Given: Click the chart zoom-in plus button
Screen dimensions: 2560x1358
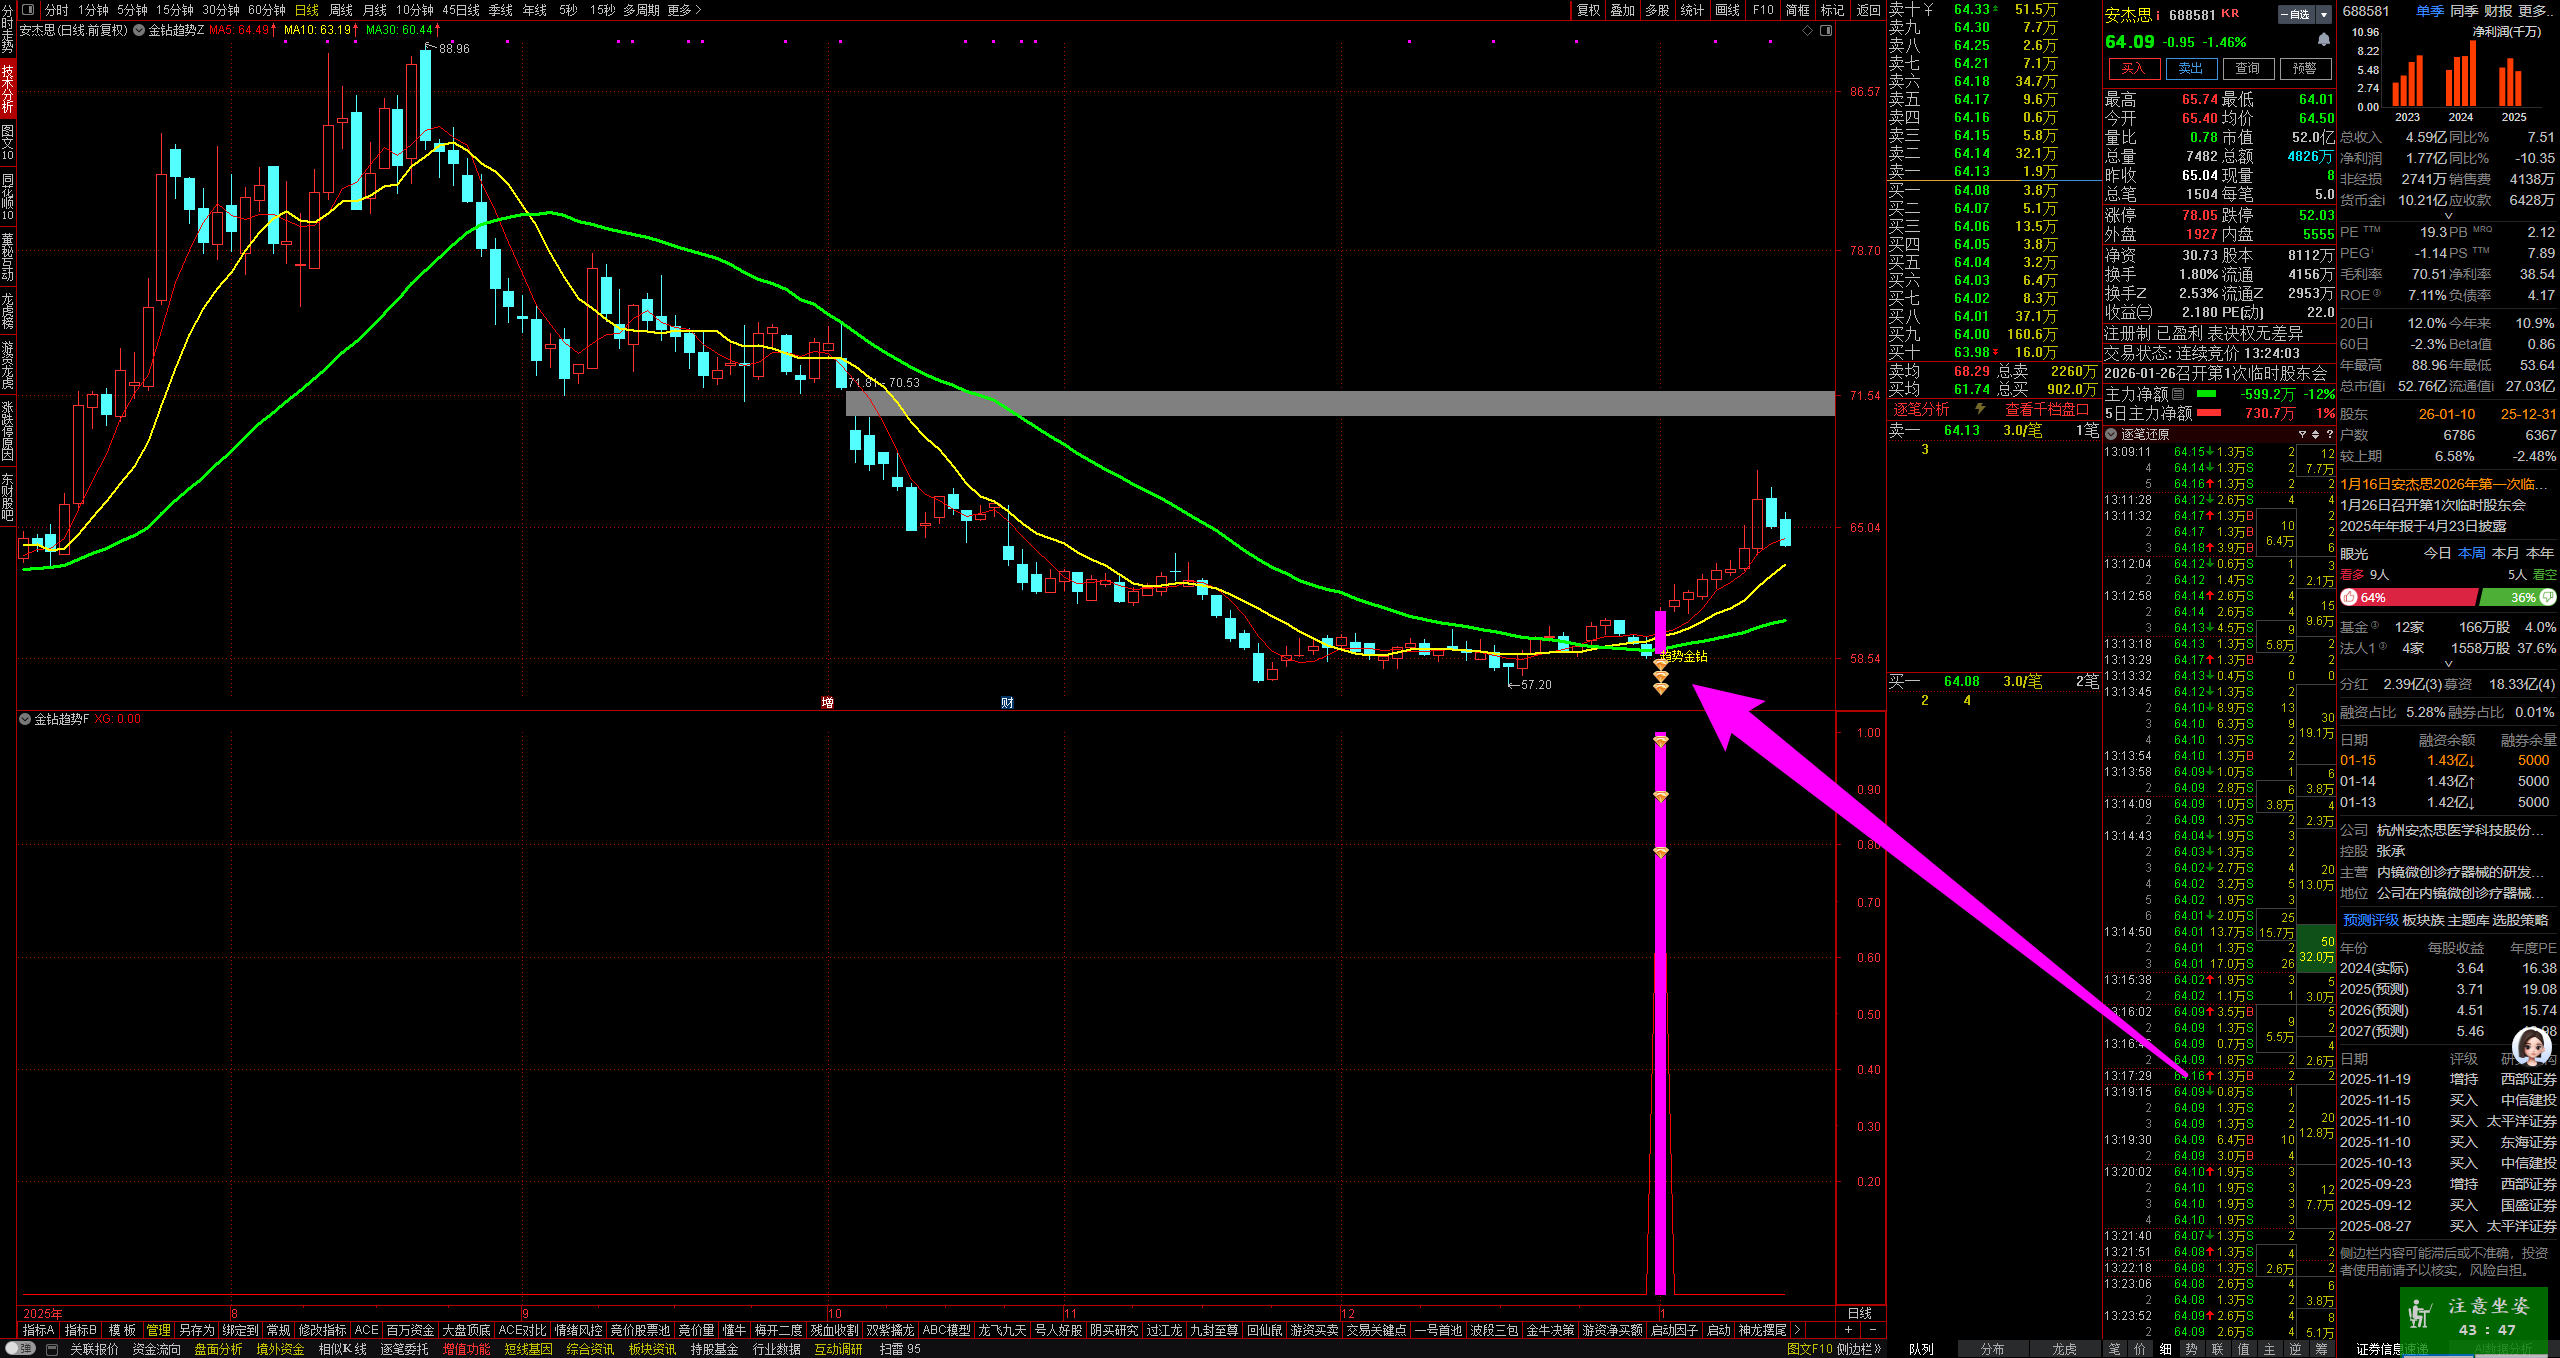Looking at the screenshot, I should [1848, 1330].
